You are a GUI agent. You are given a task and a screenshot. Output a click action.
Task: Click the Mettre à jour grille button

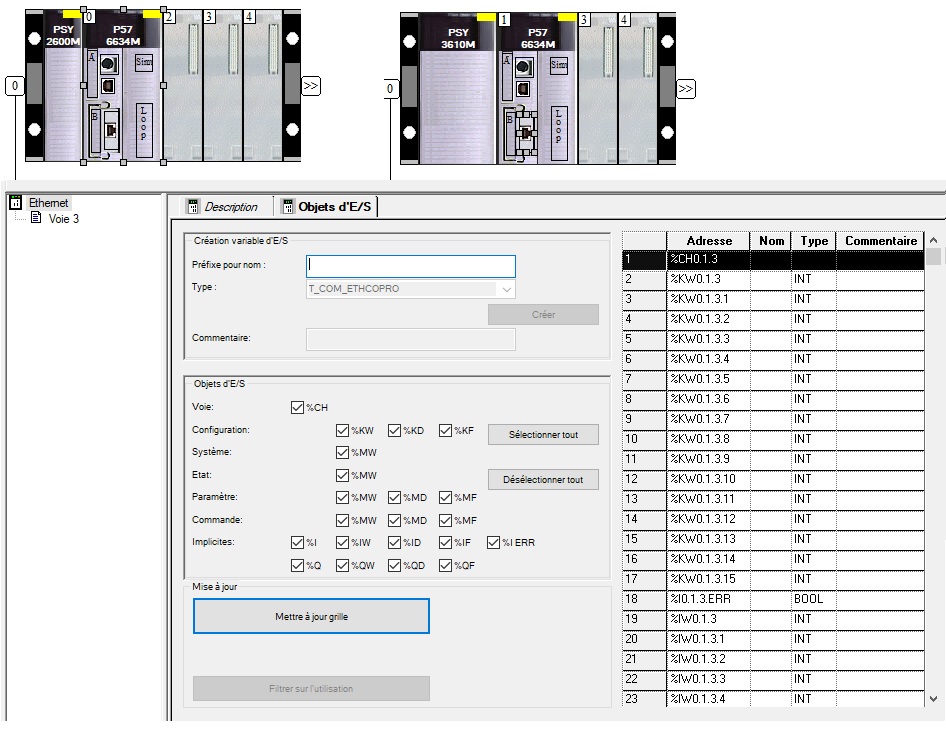click(311, 617)
